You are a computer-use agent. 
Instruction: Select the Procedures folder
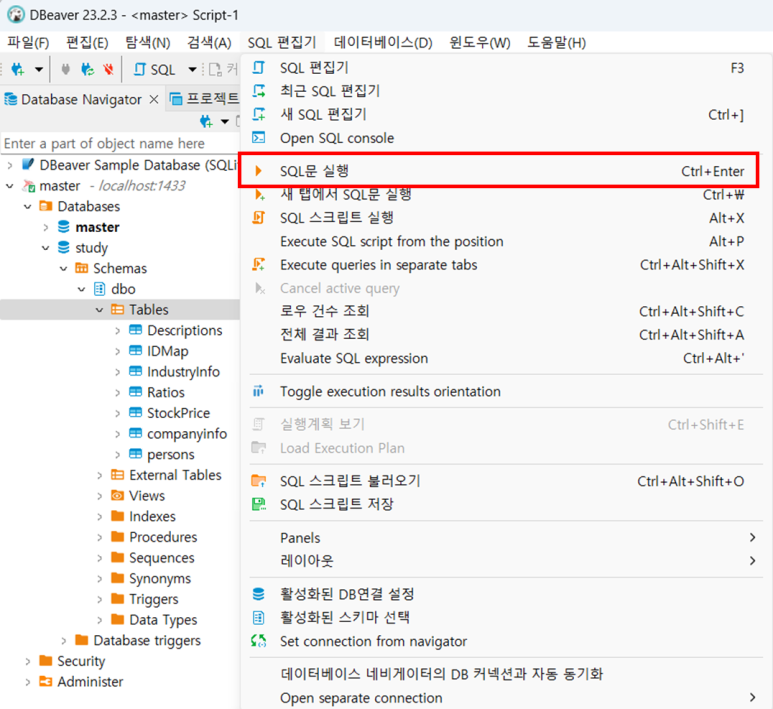pyautogui.click(x=163, y=537)
